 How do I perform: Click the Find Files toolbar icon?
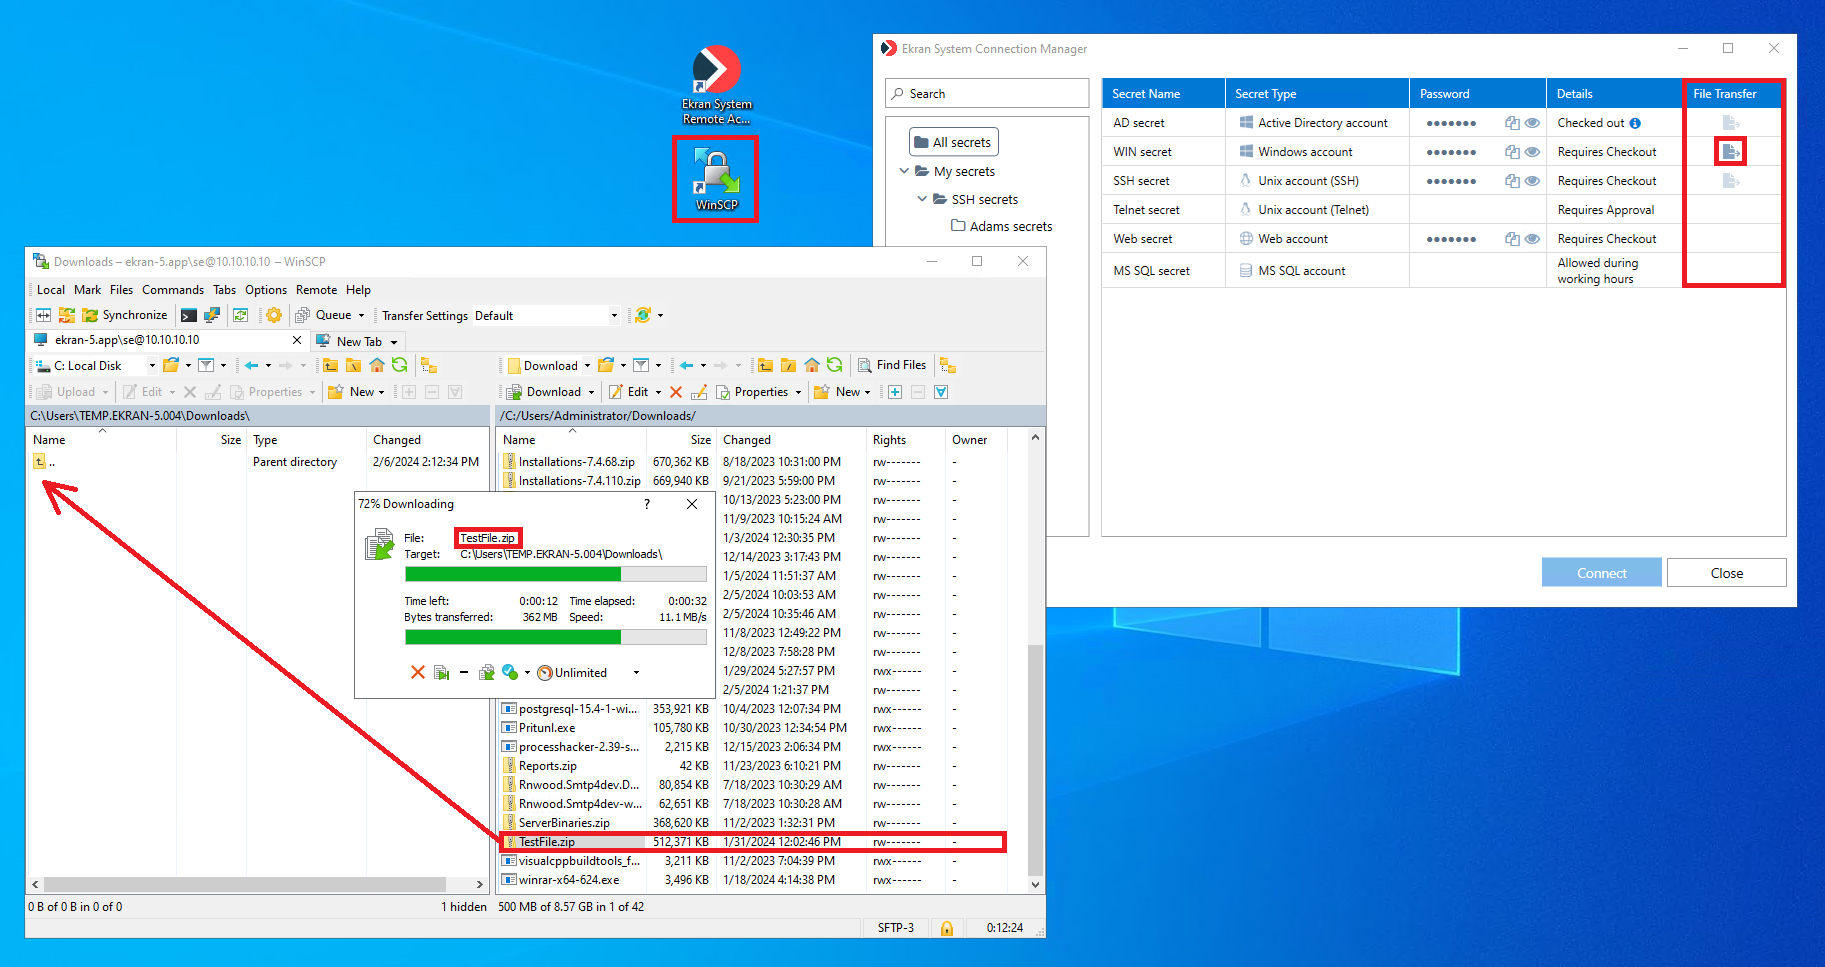tap(865, 365)
